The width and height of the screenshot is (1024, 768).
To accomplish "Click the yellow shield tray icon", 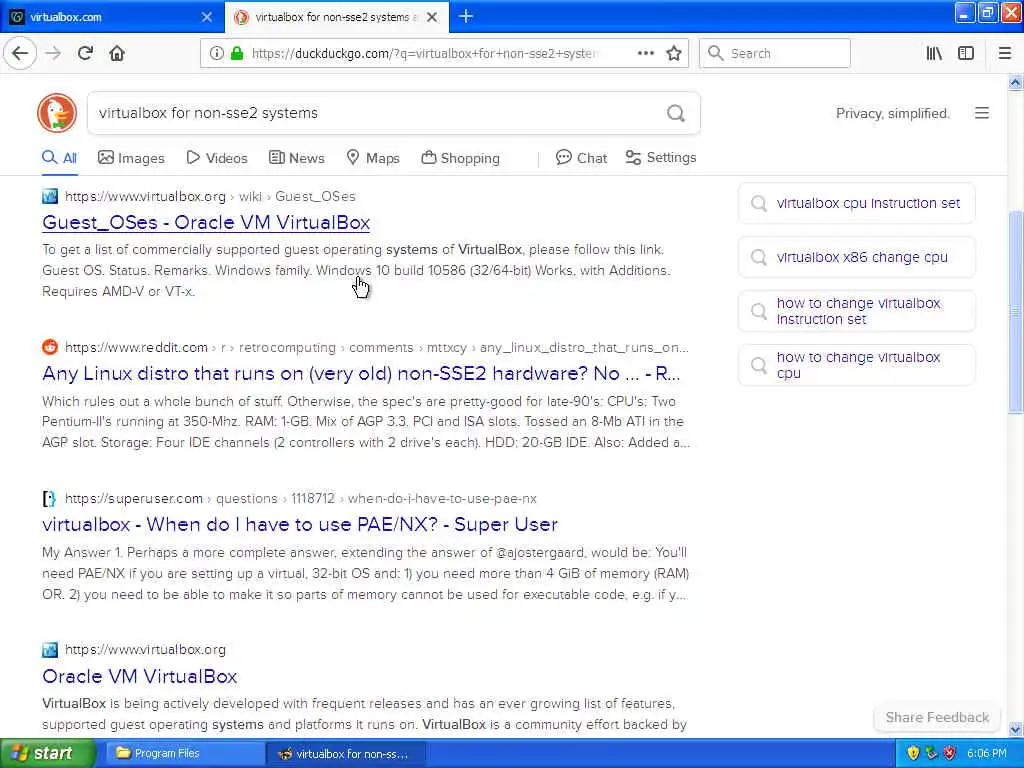I will 913,753.
